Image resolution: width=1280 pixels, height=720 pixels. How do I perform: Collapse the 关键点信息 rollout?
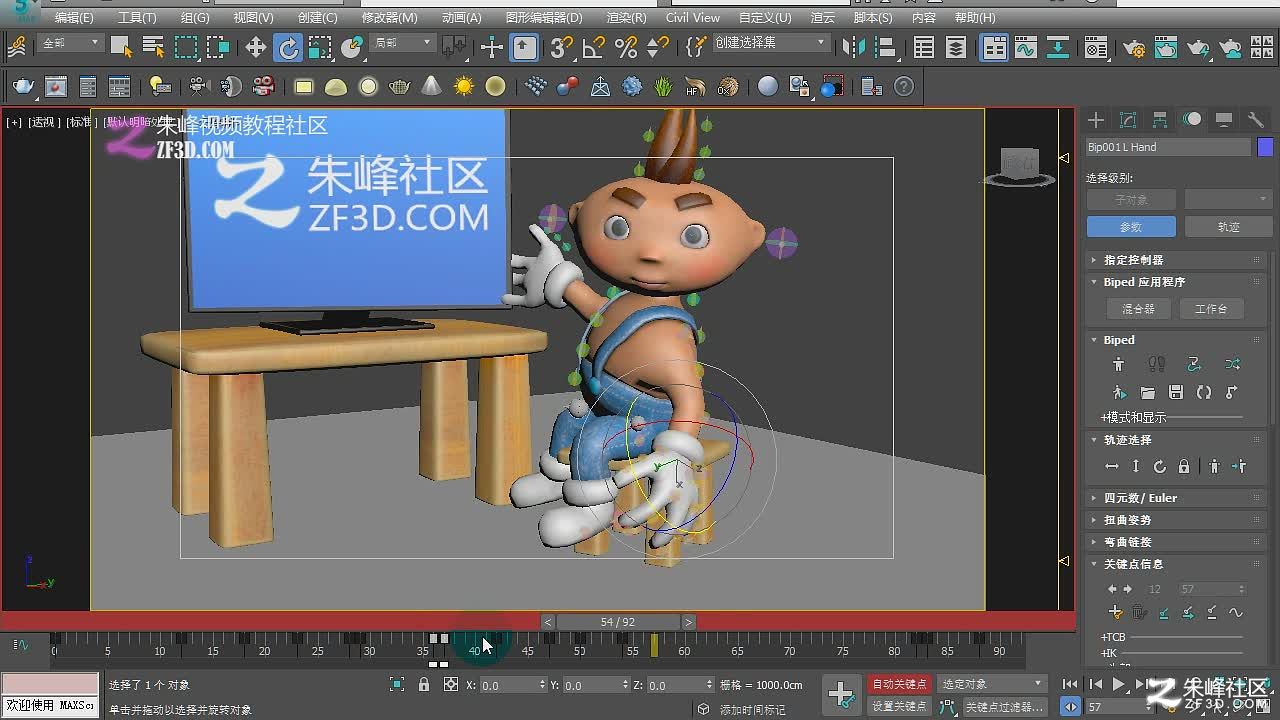pos(1176,564)
